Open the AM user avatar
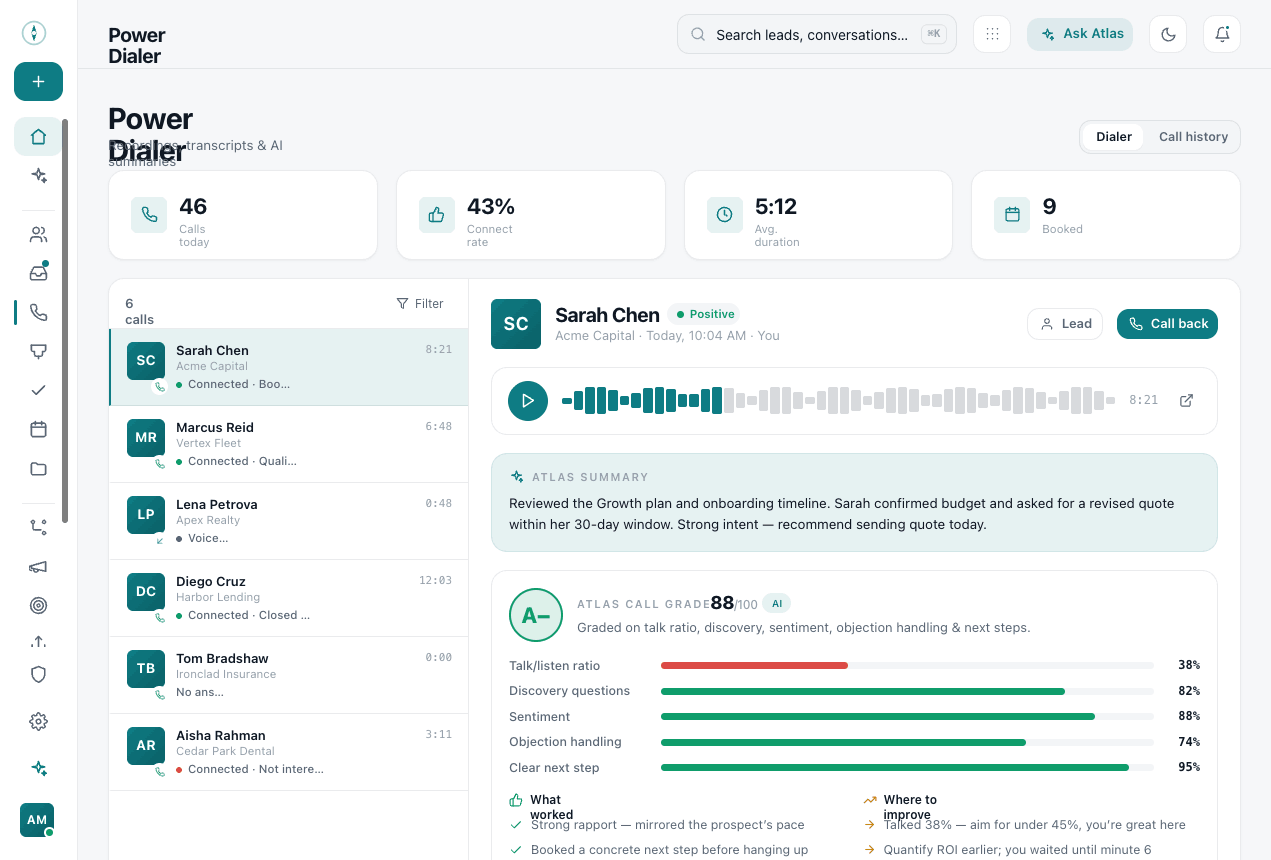The width and height of the screenshot is (1271, 860). (37, 820)
